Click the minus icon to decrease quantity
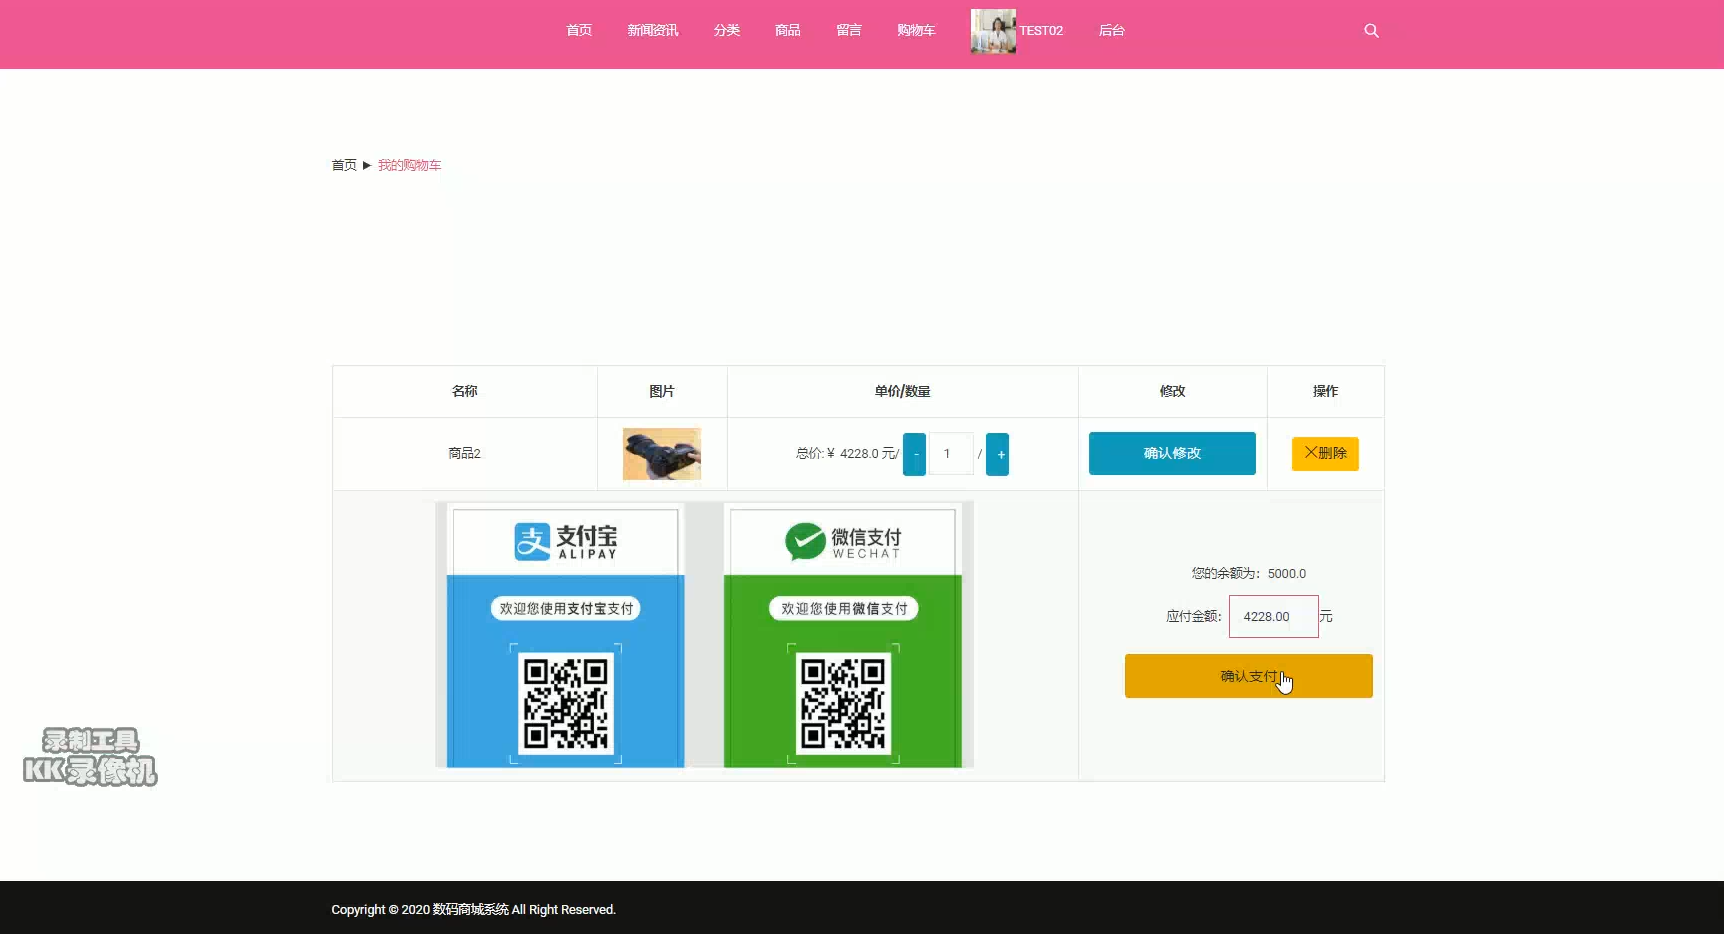The width and height of the screenshot is (1724, 934). coord(915,453)
